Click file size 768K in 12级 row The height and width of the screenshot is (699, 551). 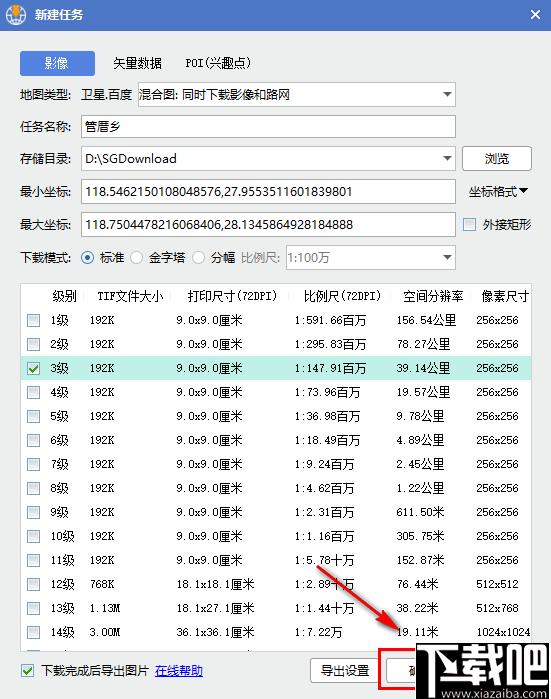[102, 584]
